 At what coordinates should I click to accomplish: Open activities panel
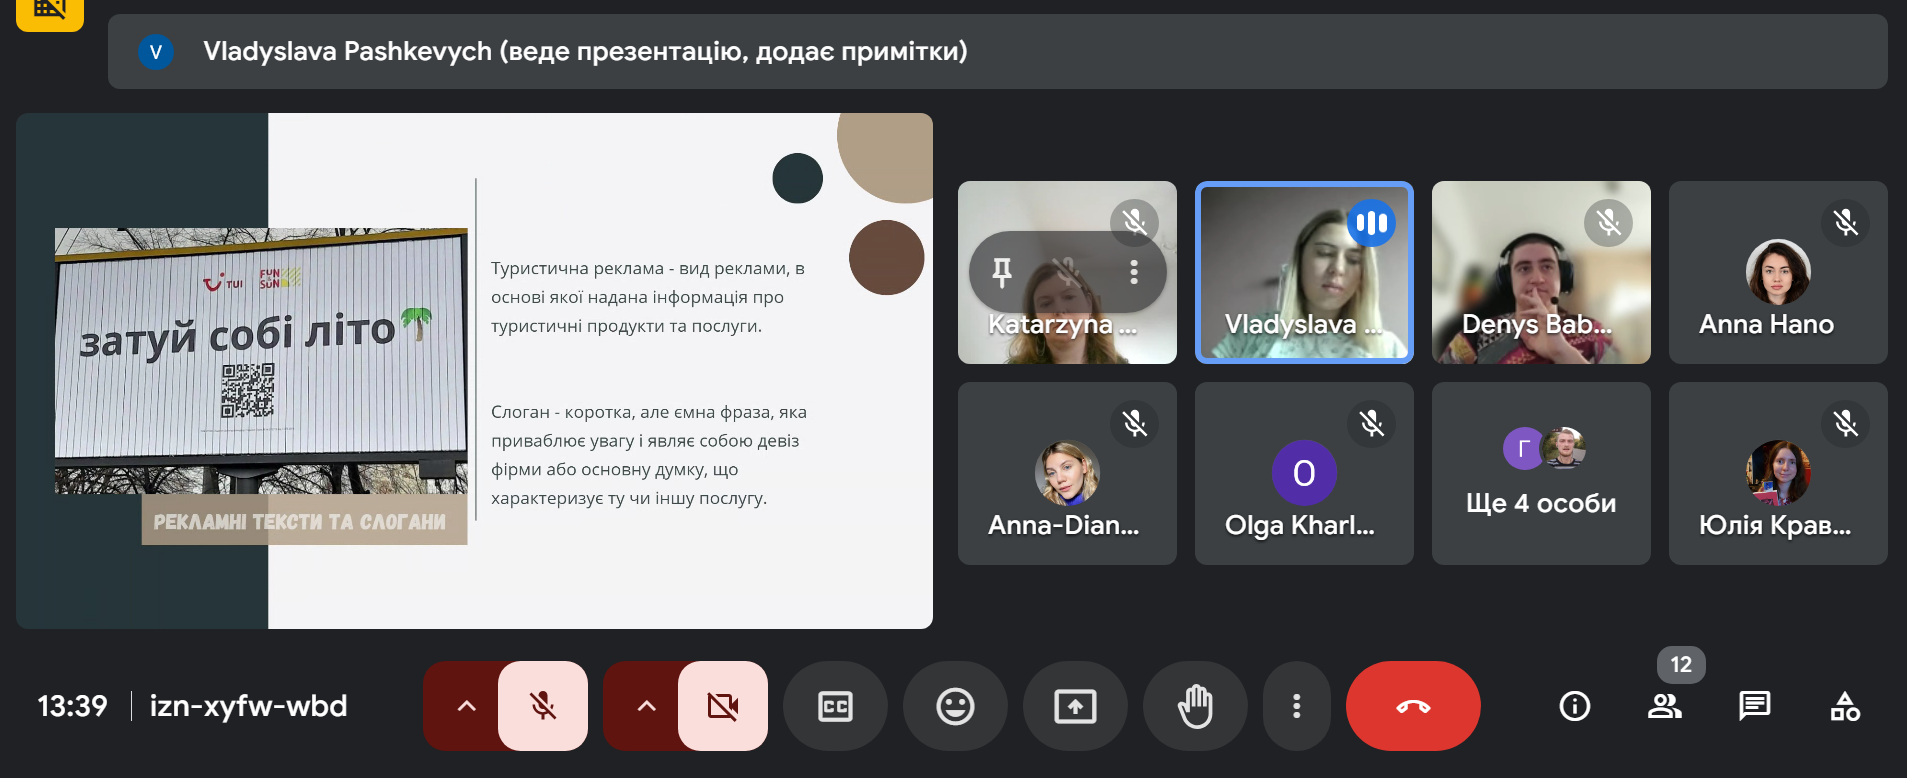tap(1845, 706)
